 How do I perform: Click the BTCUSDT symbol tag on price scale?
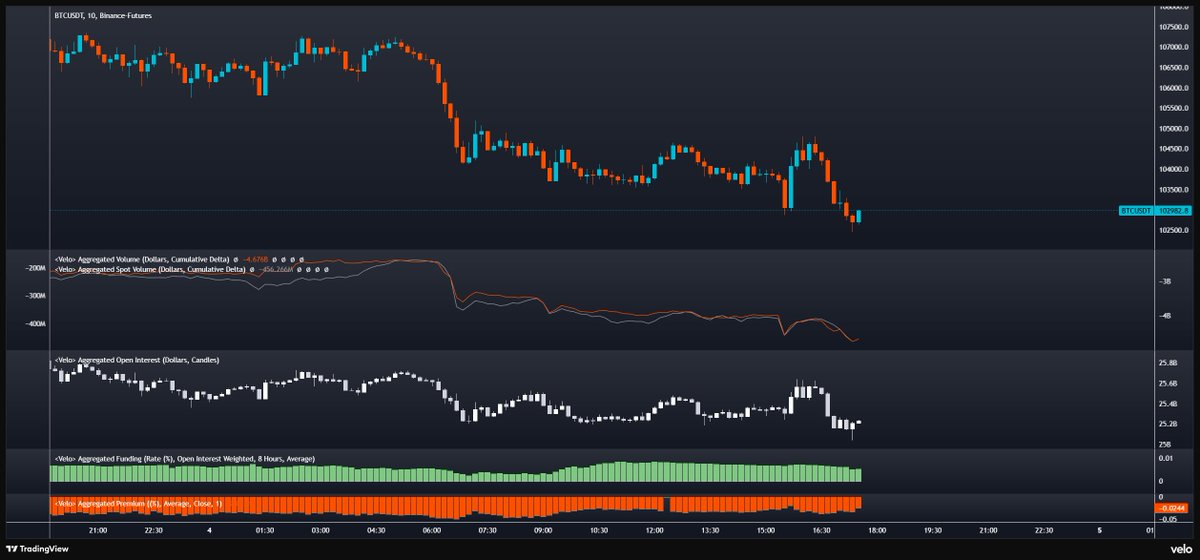tap(1136, 211)
